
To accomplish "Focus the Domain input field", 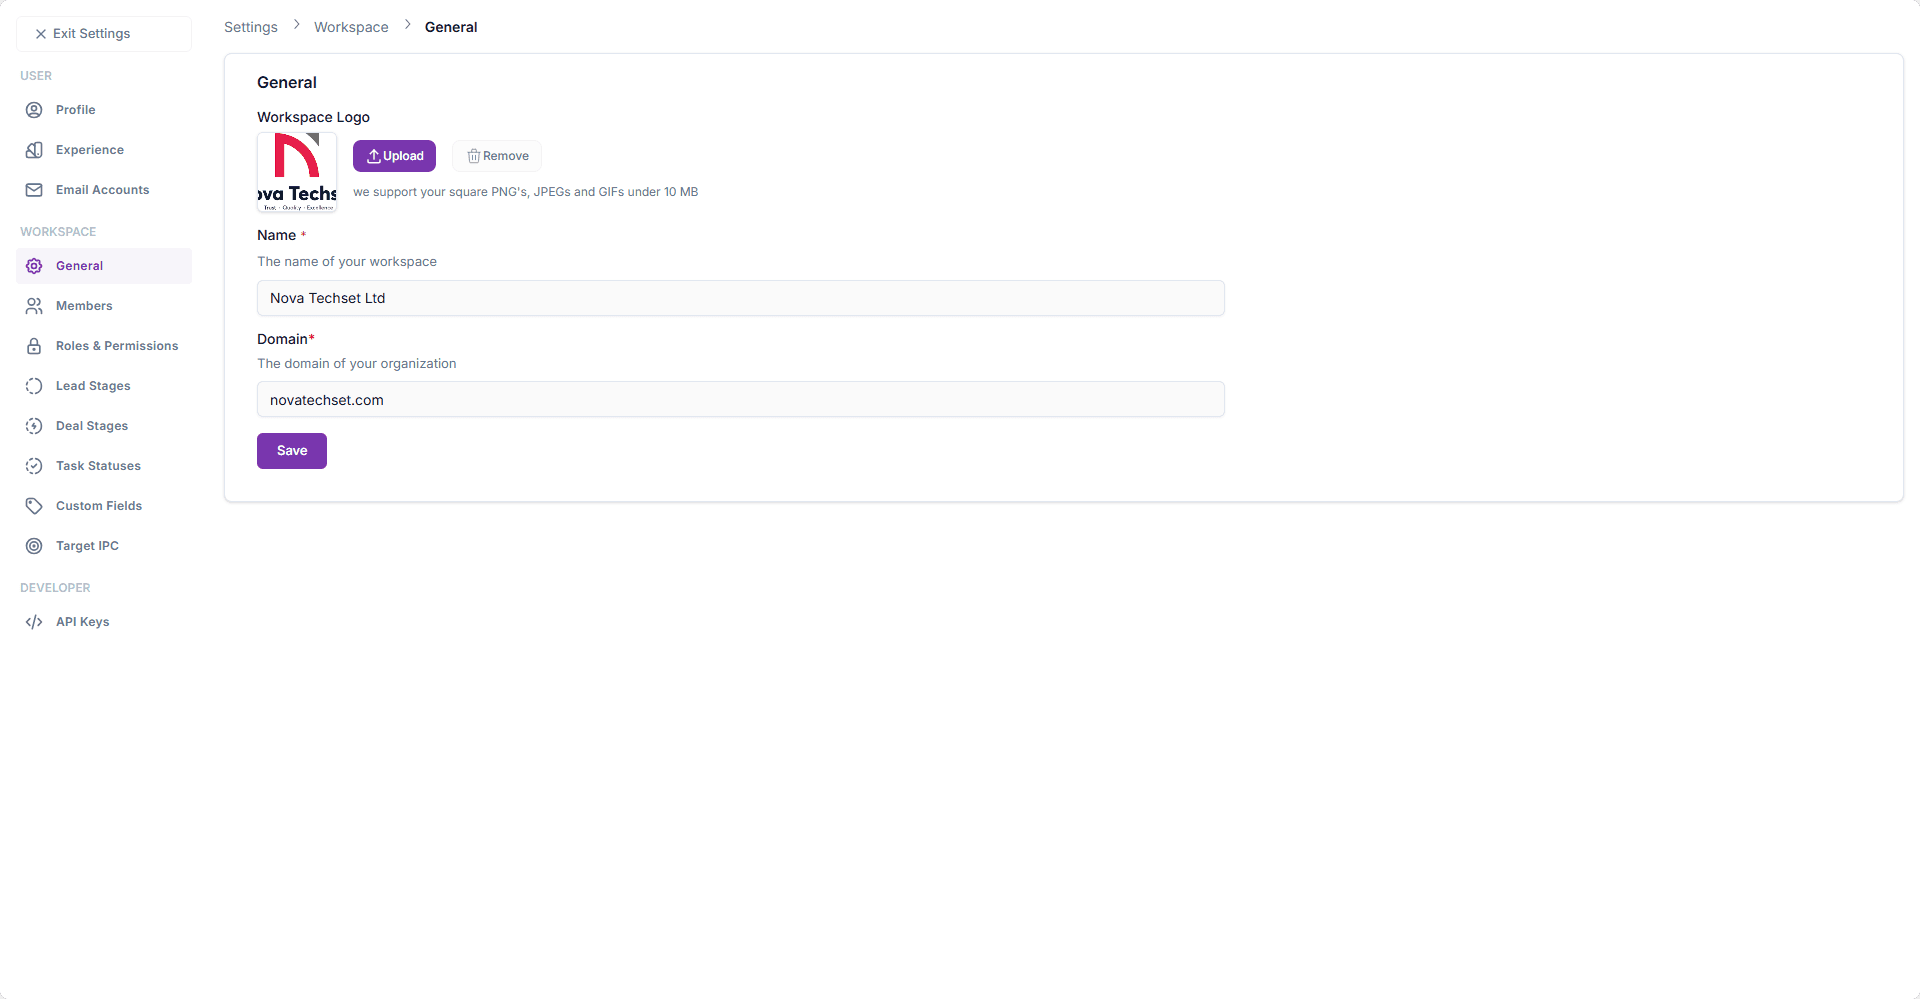I will pos(740,400).
